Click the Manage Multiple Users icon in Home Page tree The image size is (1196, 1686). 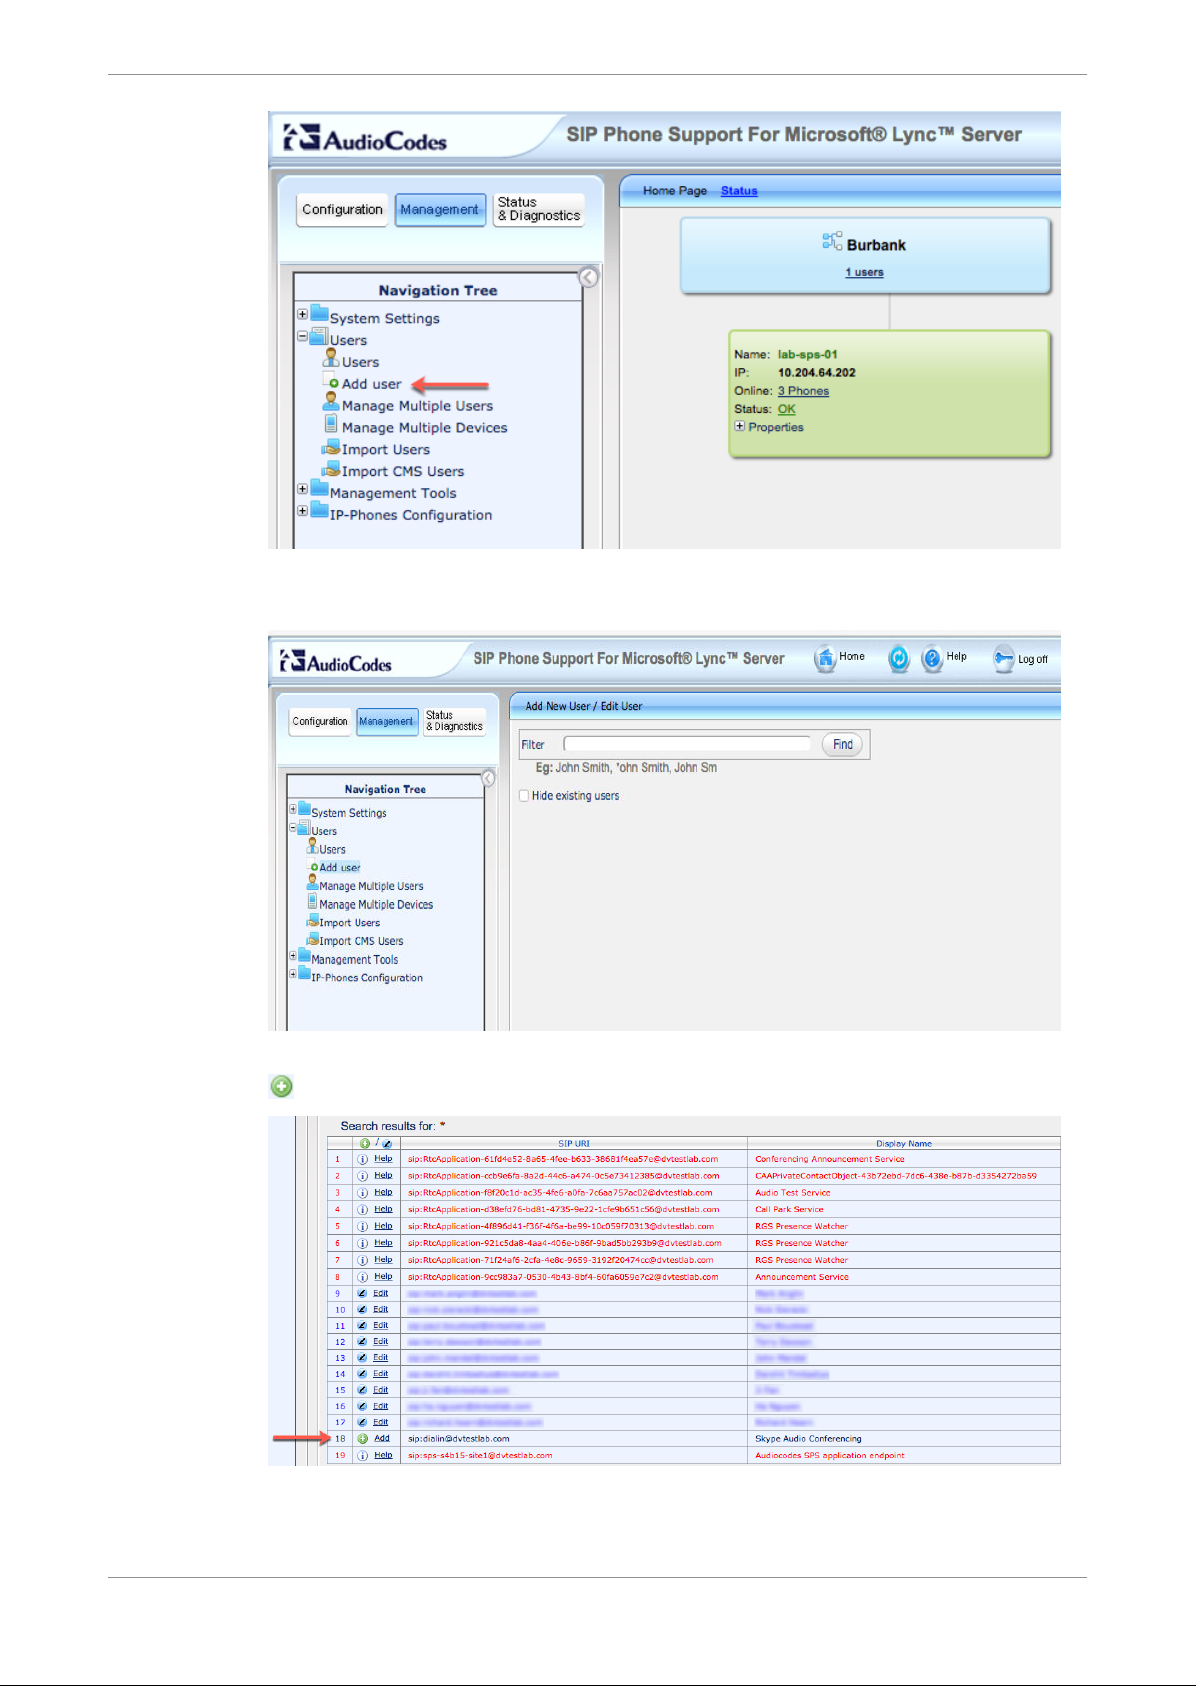pyautogui.click(x=331, y=402)
